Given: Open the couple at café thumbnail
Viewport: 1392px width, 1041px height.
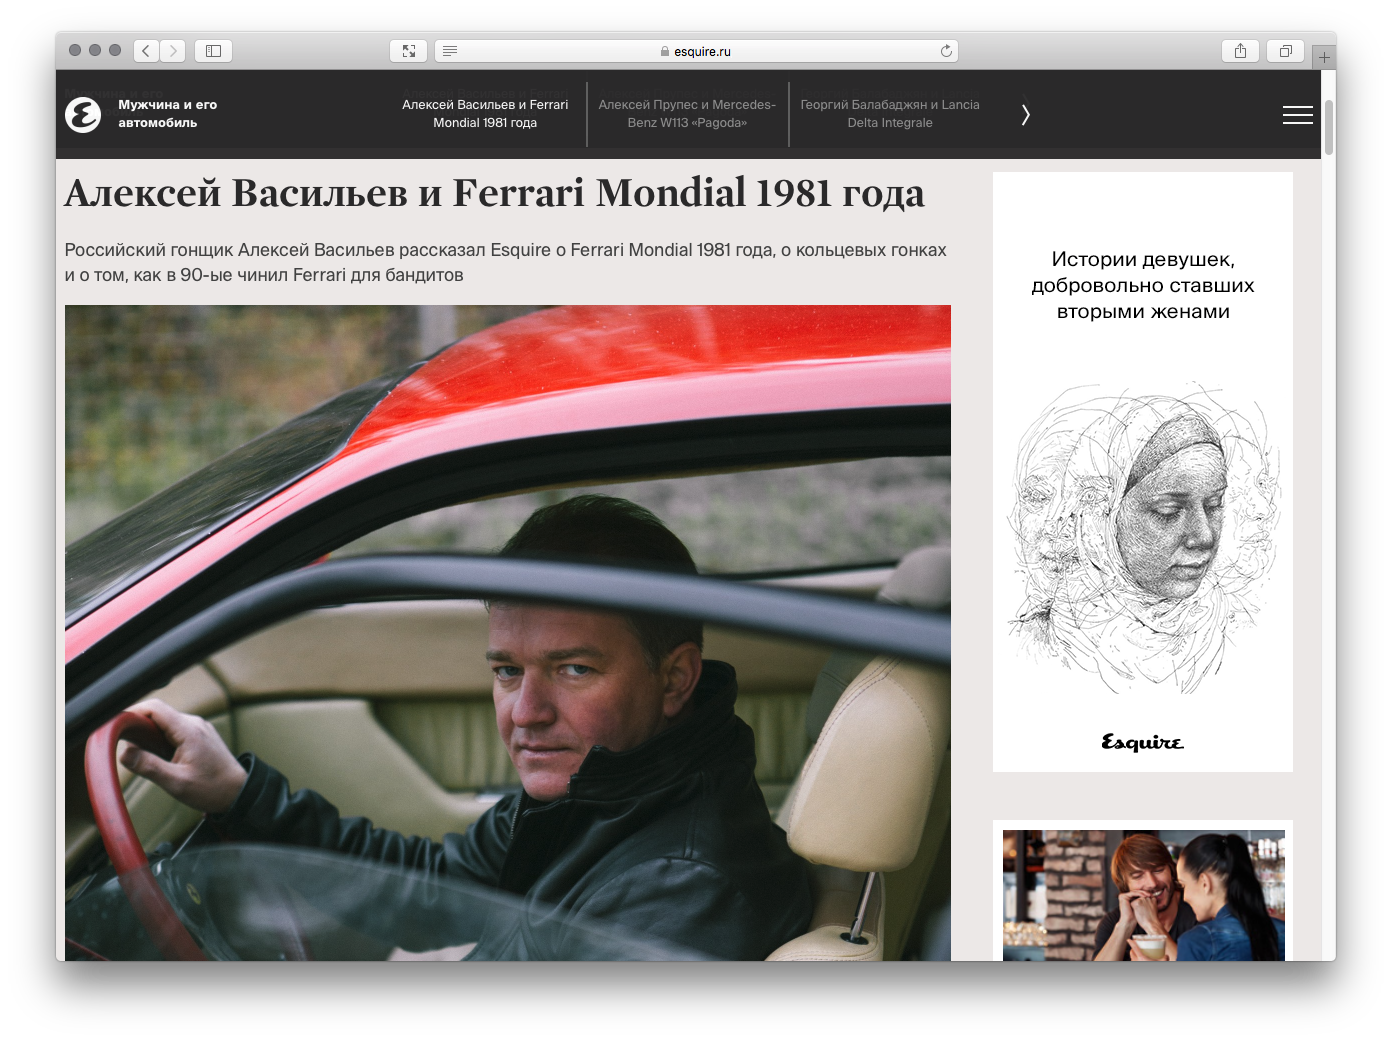Looking at the screenshot, I should click(1144, 895).
